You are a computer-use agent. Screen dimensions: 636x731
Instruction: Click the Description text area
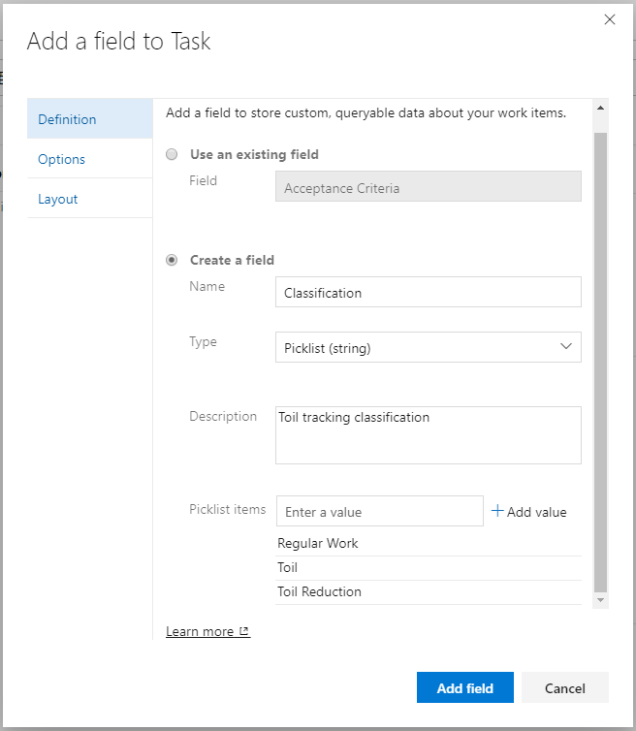[x=428, y=435]
